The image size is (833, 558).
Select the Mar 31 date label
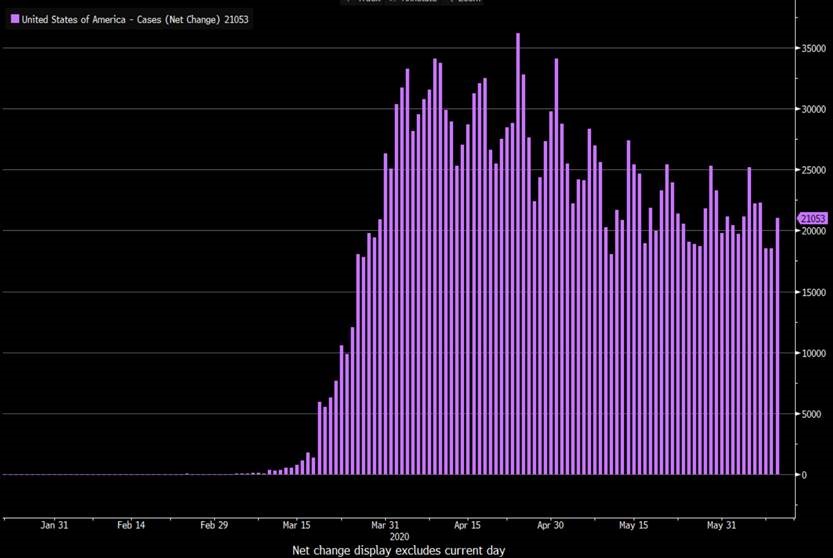[386, 524]
